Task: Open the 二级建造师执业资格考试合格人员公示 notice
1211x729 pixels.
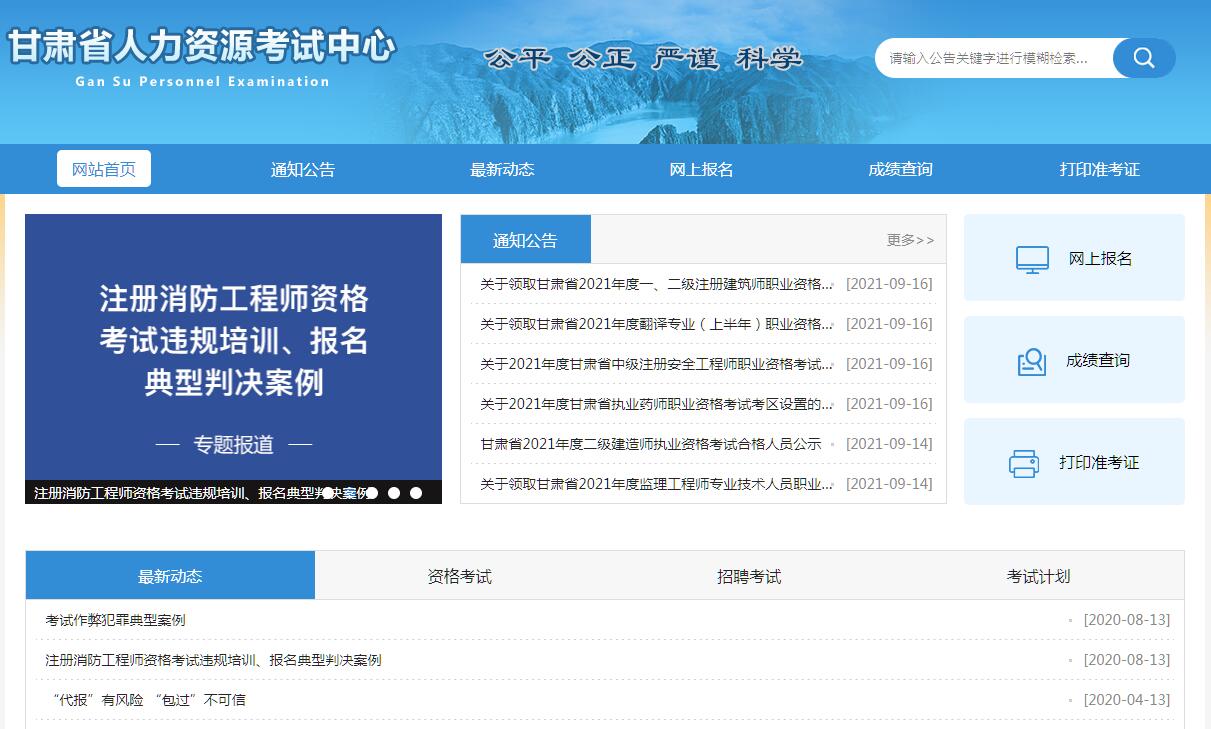Action: (650, 444)
